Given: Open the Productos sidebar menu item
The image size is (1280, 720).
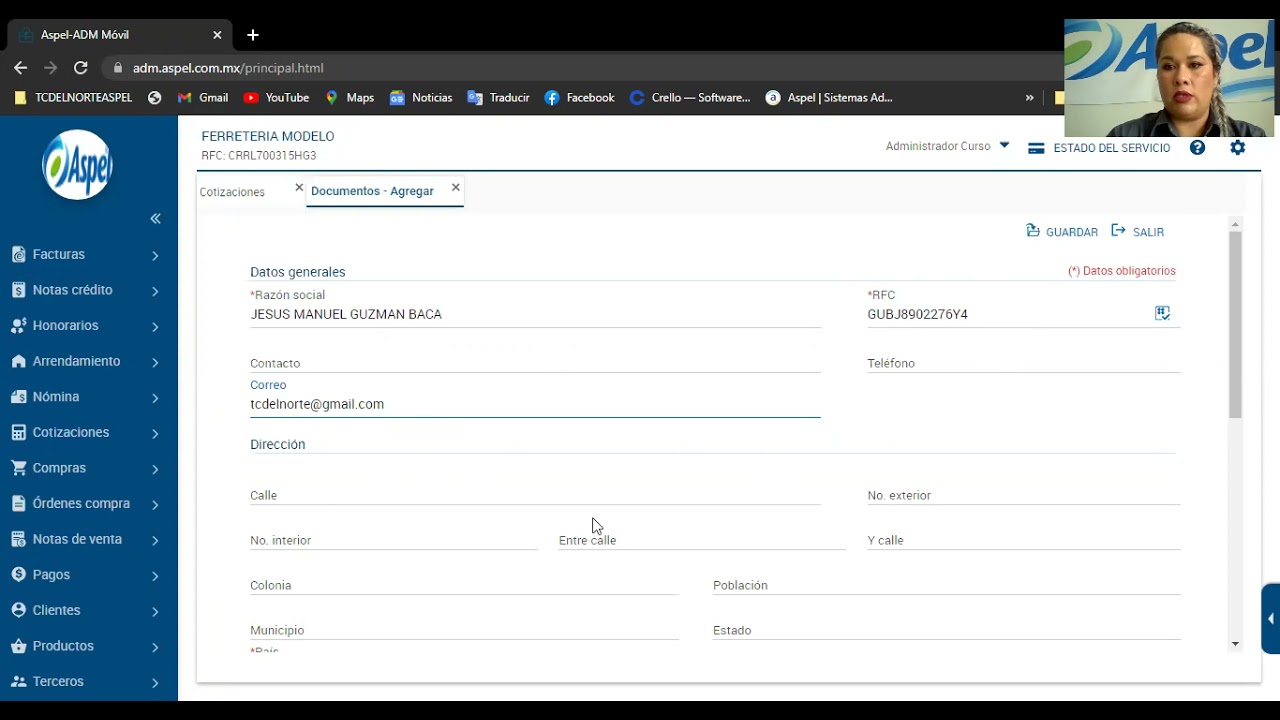Looking at the screenshot, I should coord(63,646).
